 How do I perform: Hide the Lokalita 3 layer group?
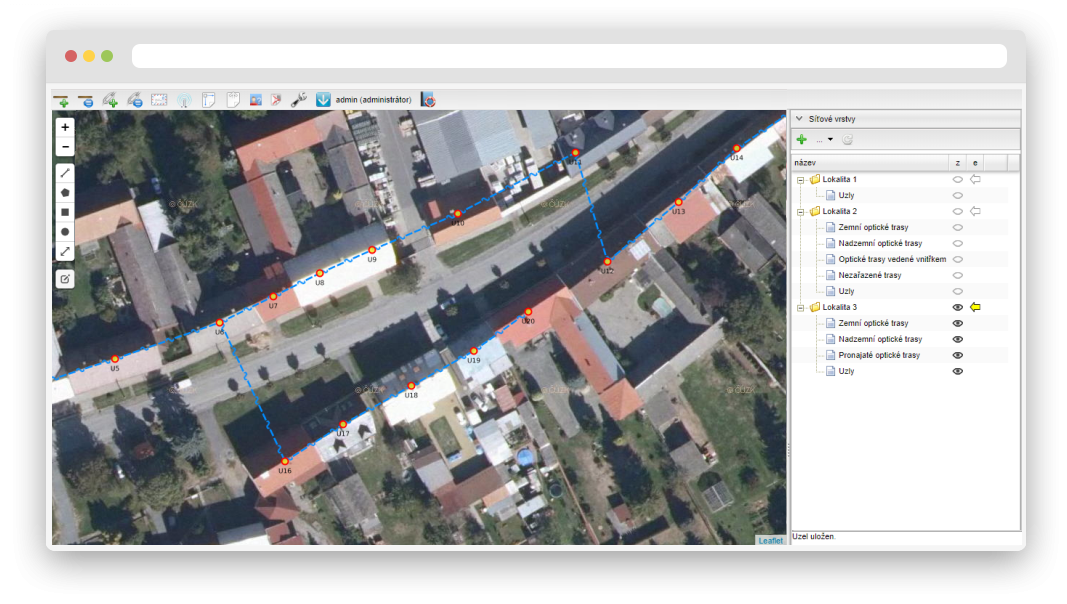tap(957, 308)
